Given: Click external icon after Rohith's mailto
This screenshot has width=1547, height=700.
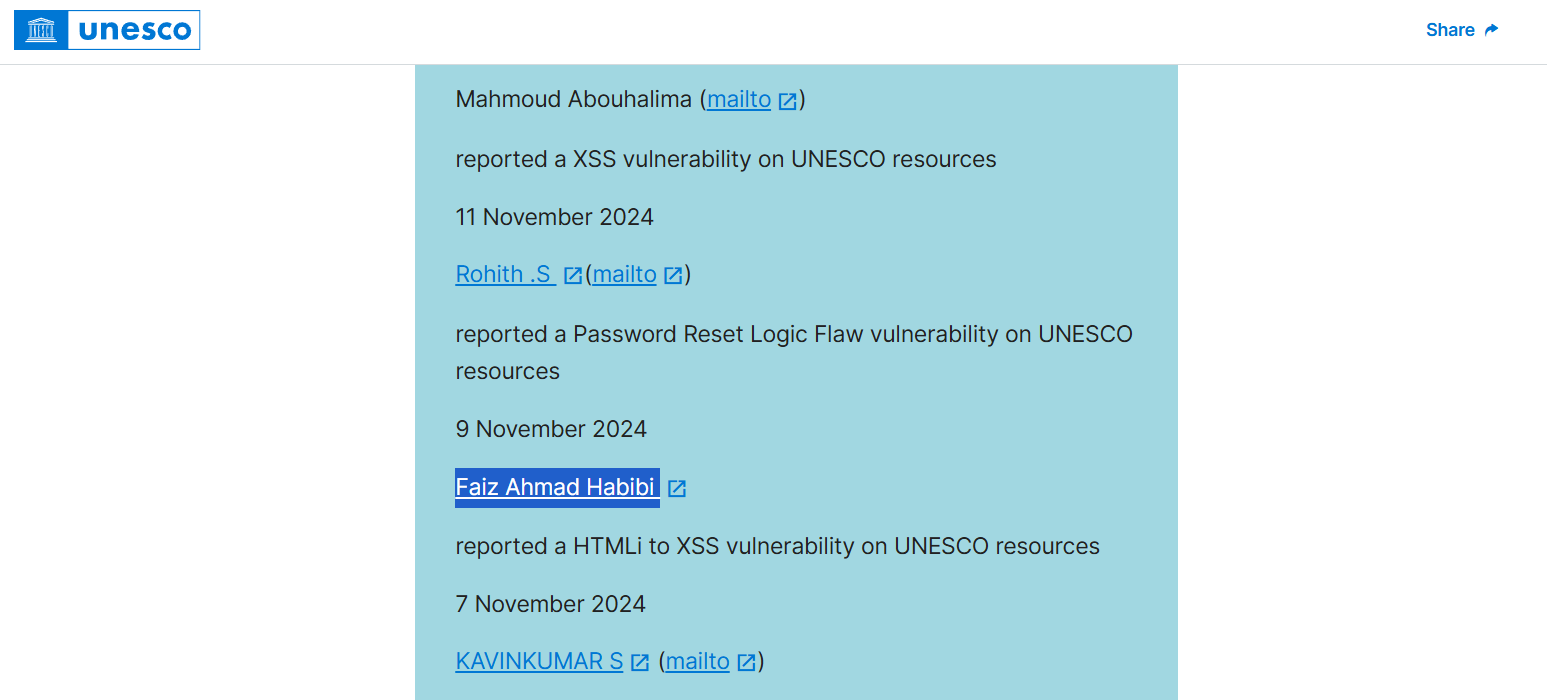Looking at the screenshot, I should (674, 275).
